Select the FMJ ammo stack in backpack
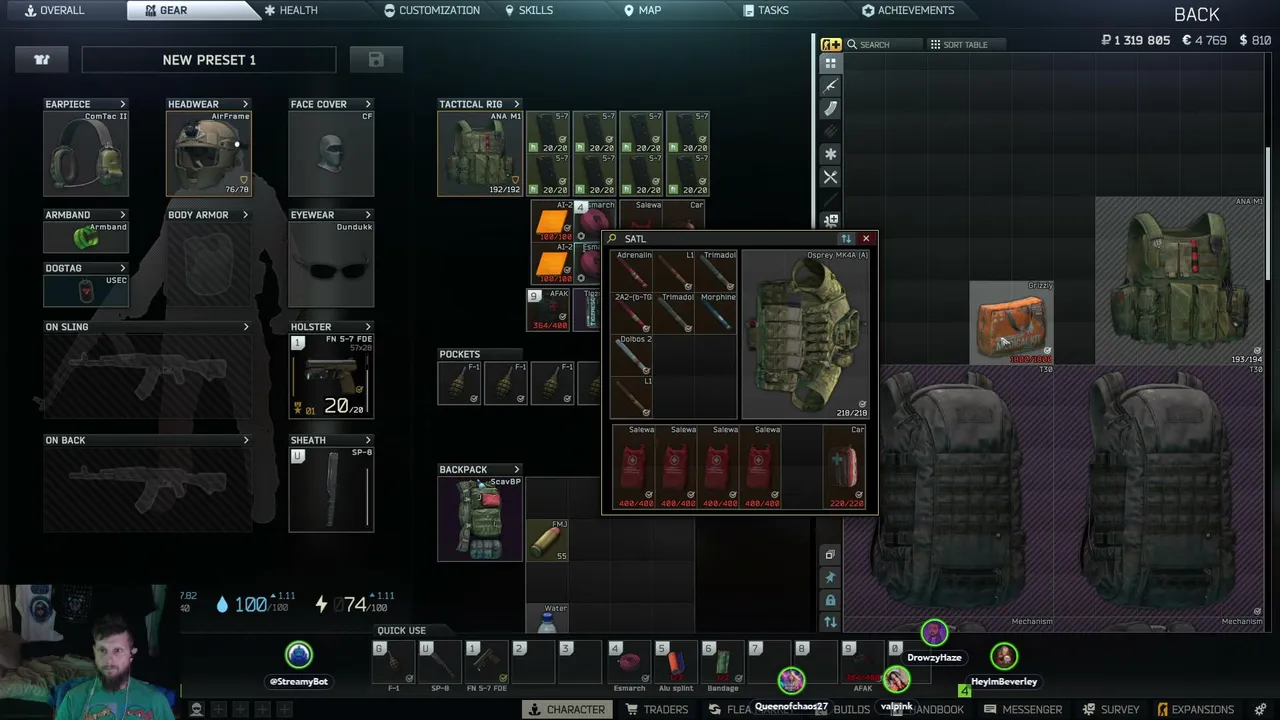Viewport: 1280px width, 720px height. [548, 540]
